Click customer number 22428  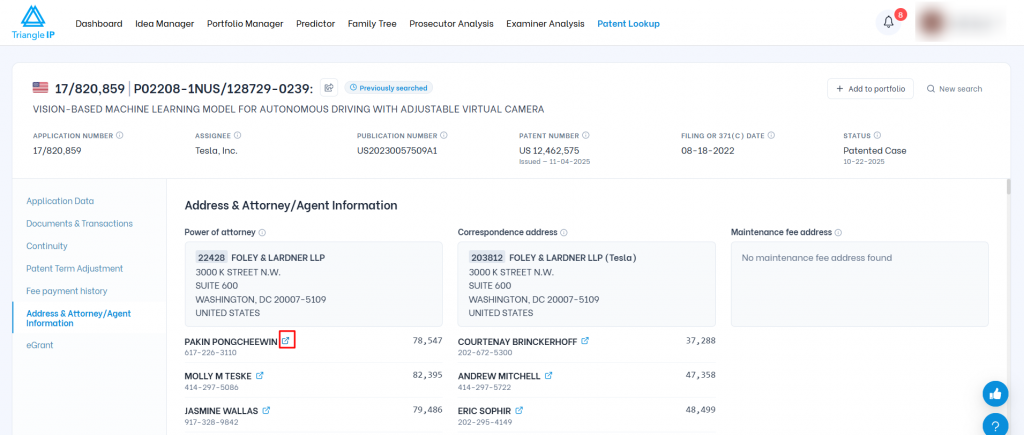[x=212, y=258]
